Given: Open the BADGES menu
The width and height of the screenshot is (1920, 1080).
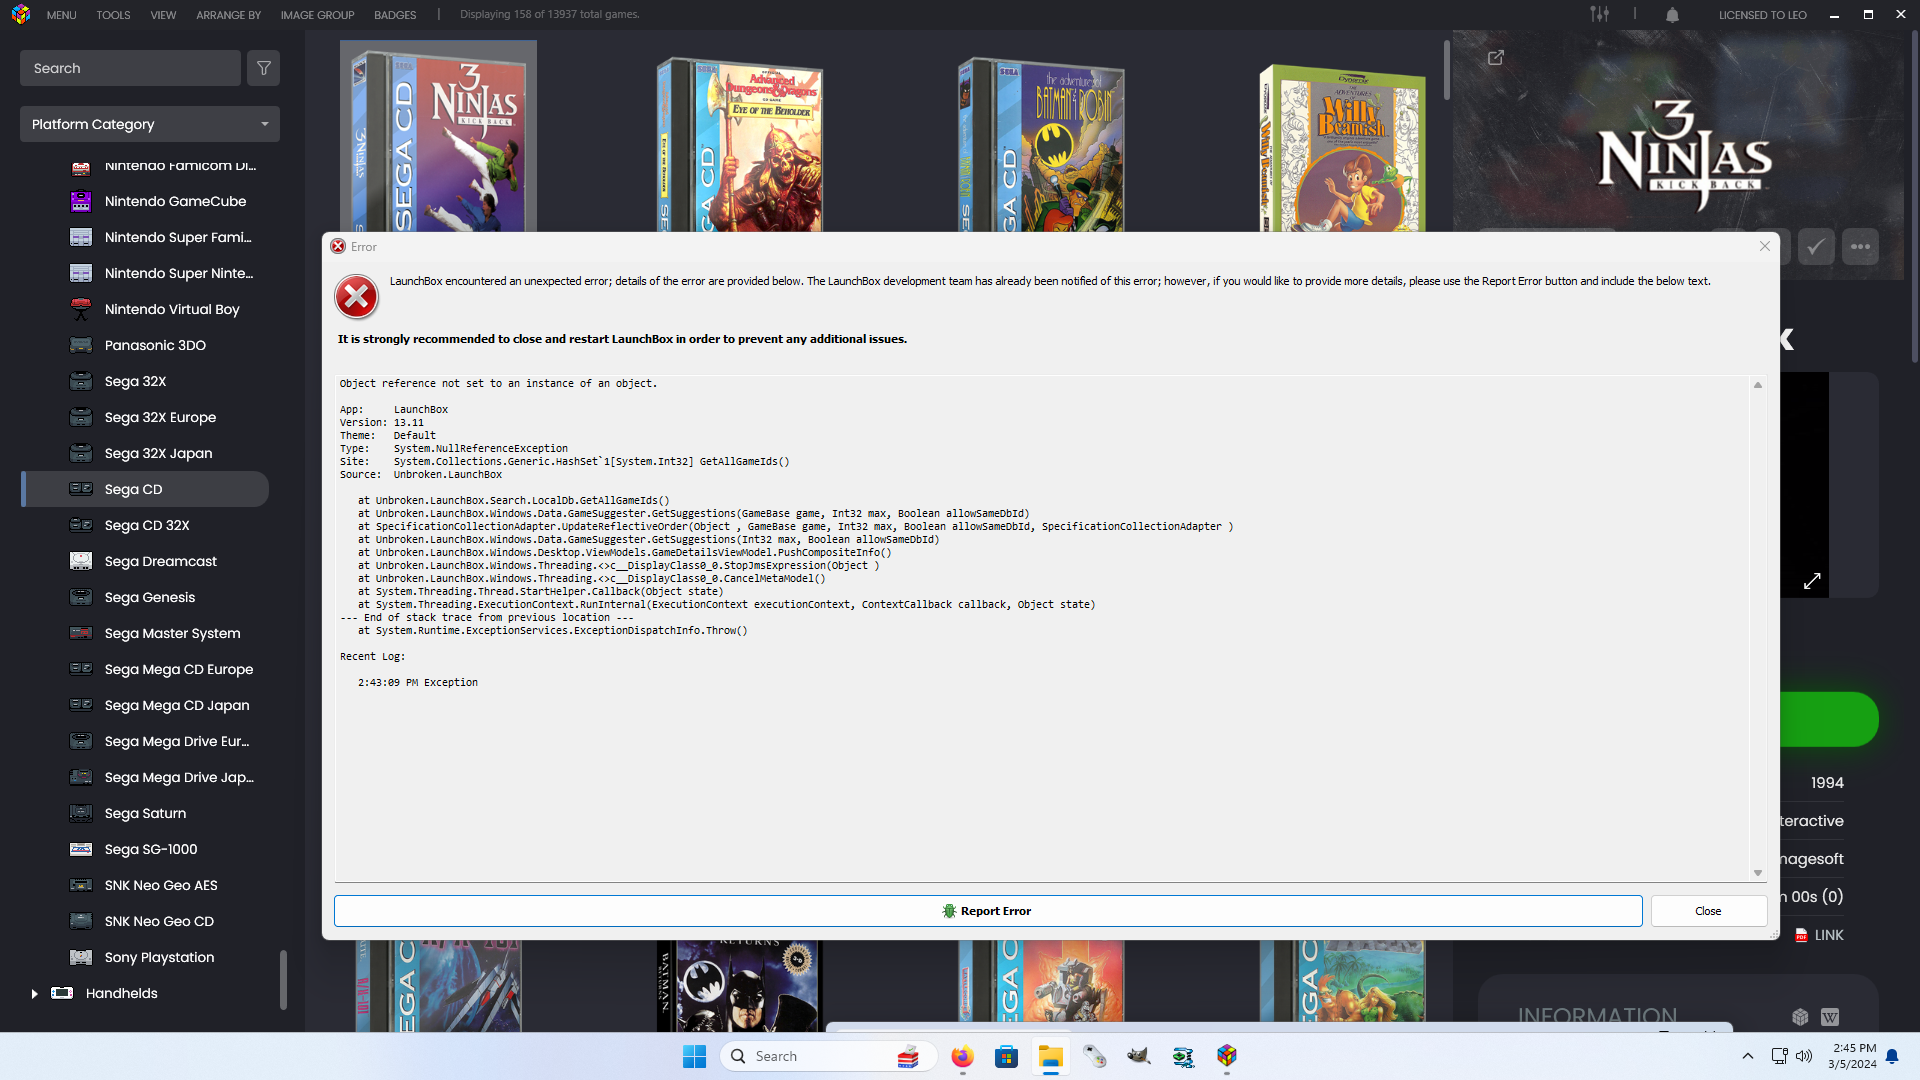Looking at the screenshot, I should tap(395, 15).
